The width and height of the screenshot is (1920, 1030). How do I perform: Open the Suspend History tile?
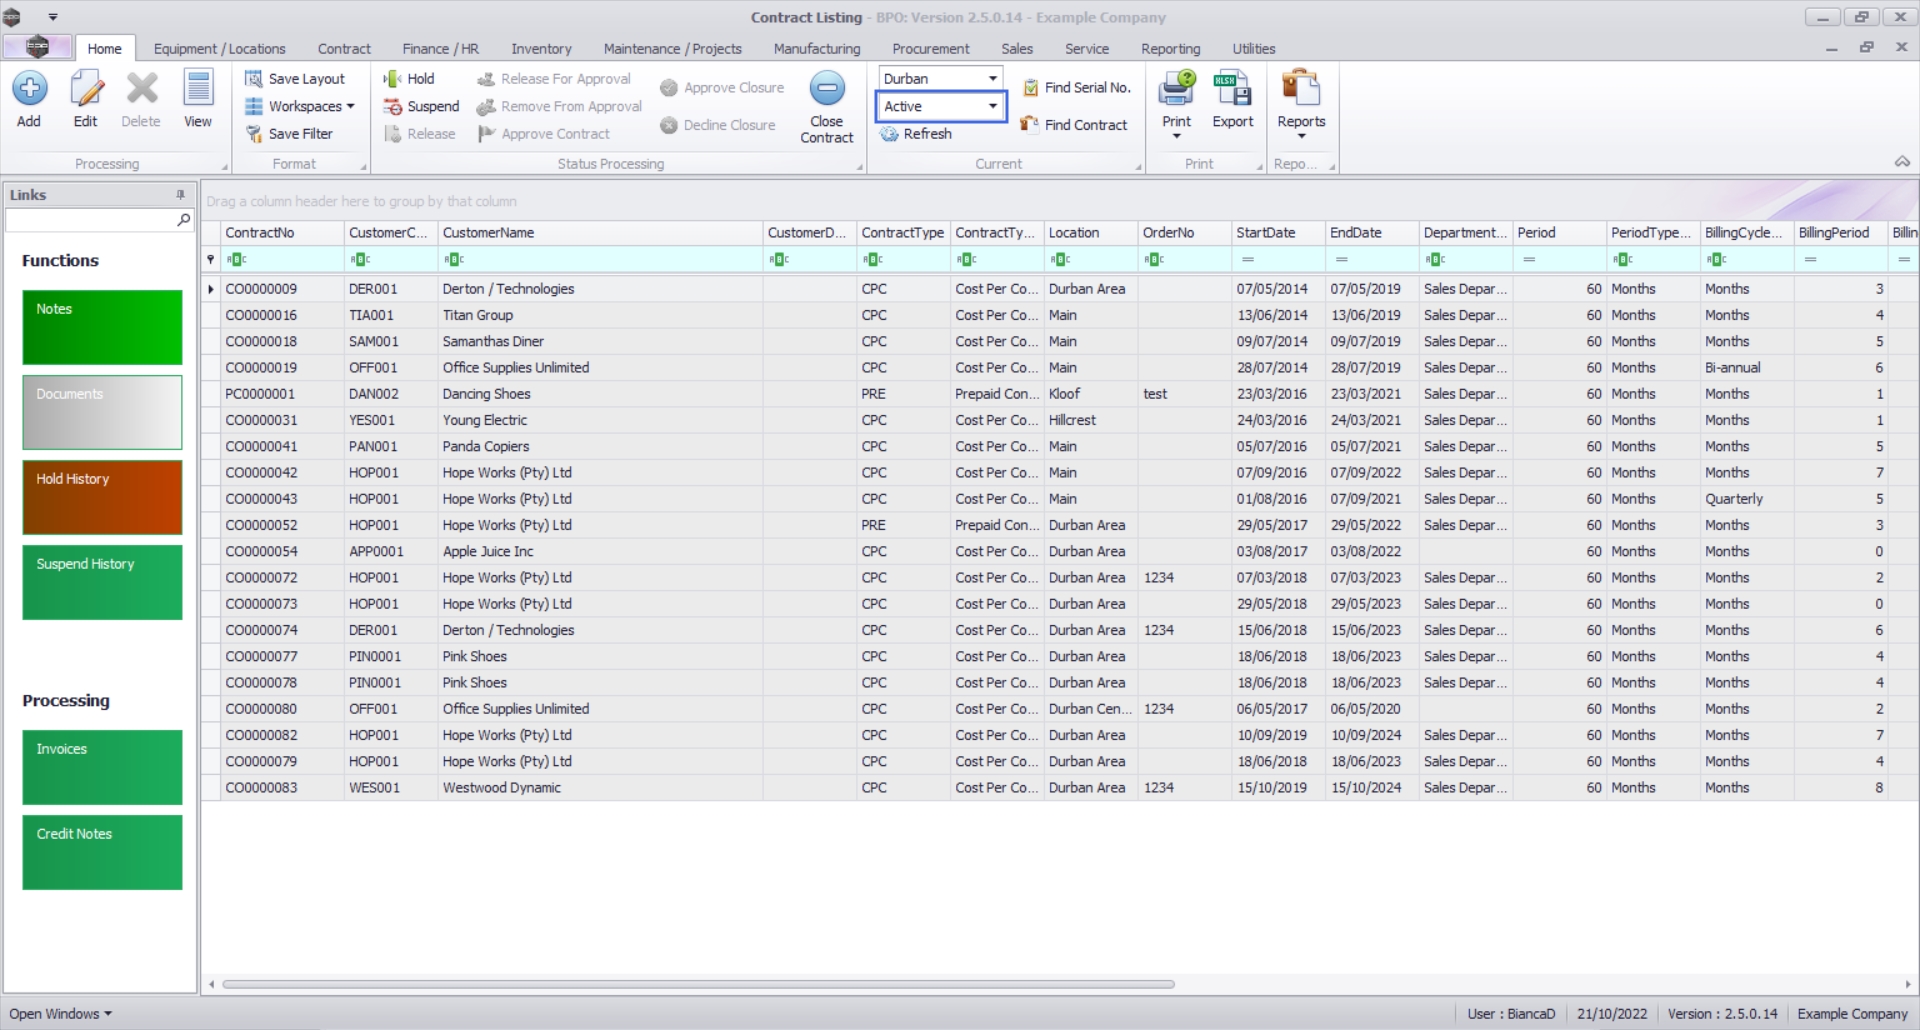coord(102,583)
